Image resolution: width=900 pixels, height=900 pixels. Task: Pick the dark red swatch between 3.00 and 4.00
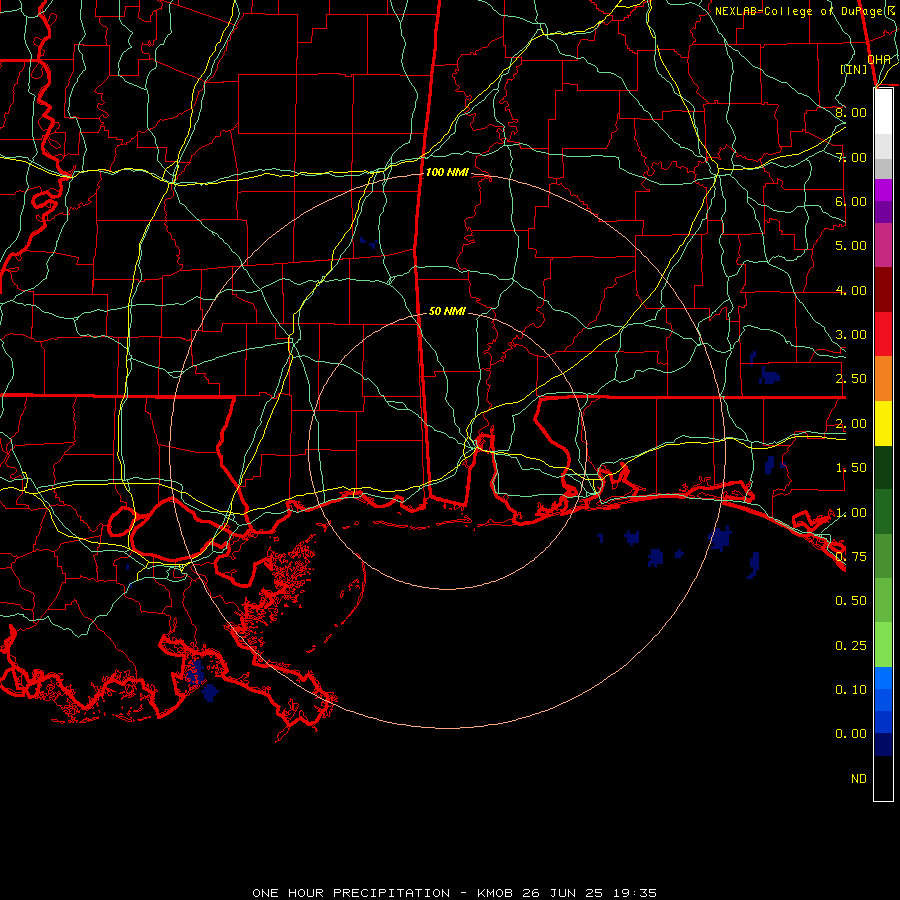point(883,290)
